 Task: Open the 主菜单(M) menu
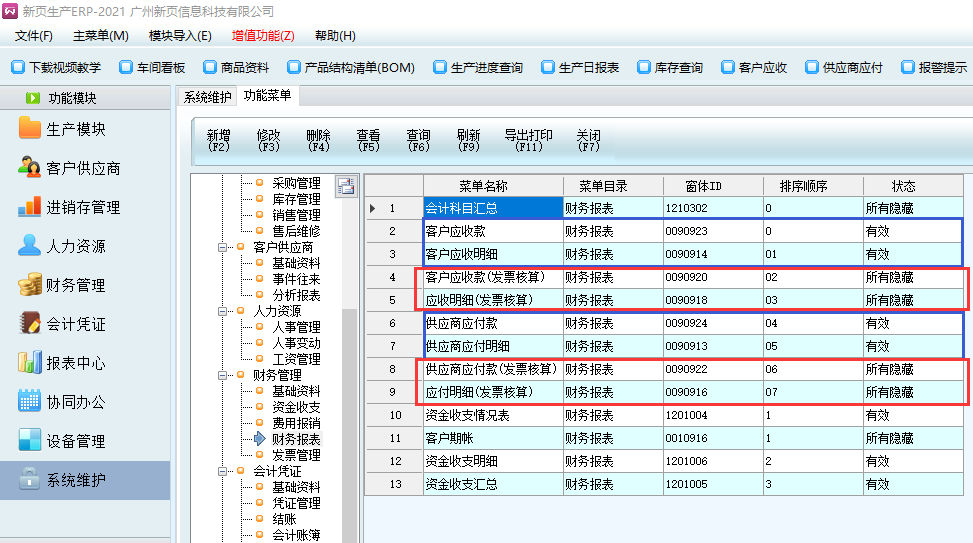101,36
